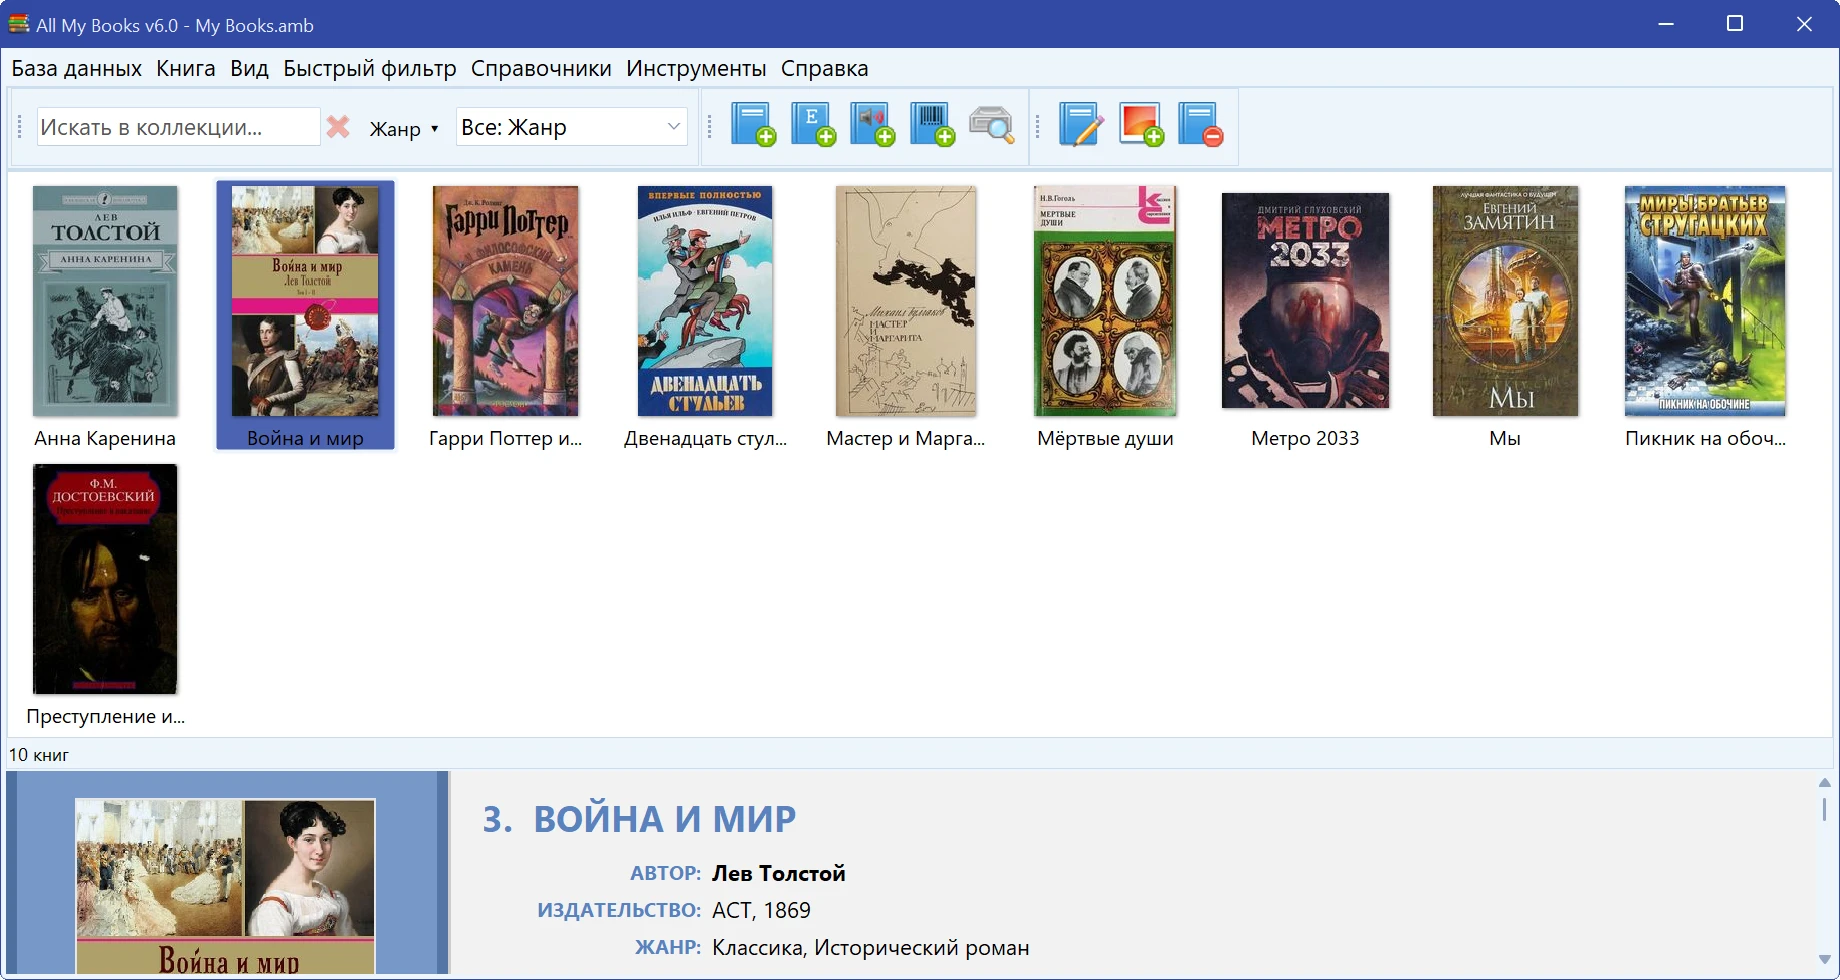Click the Add e-book icon
1840x980 pixels.
coord(813,125)
